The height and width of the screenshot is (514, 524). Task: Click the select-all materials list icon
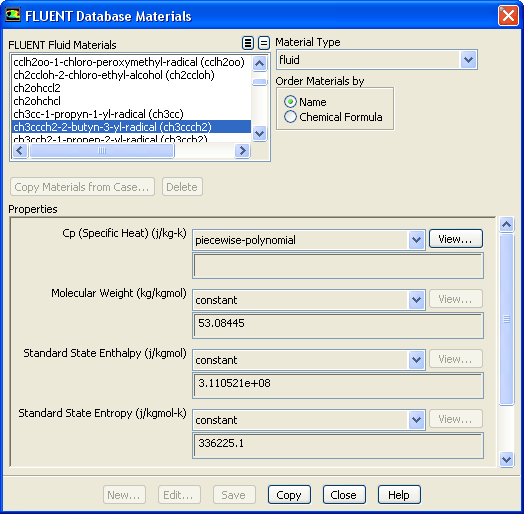pyautogui.click(x=248, y=43)
